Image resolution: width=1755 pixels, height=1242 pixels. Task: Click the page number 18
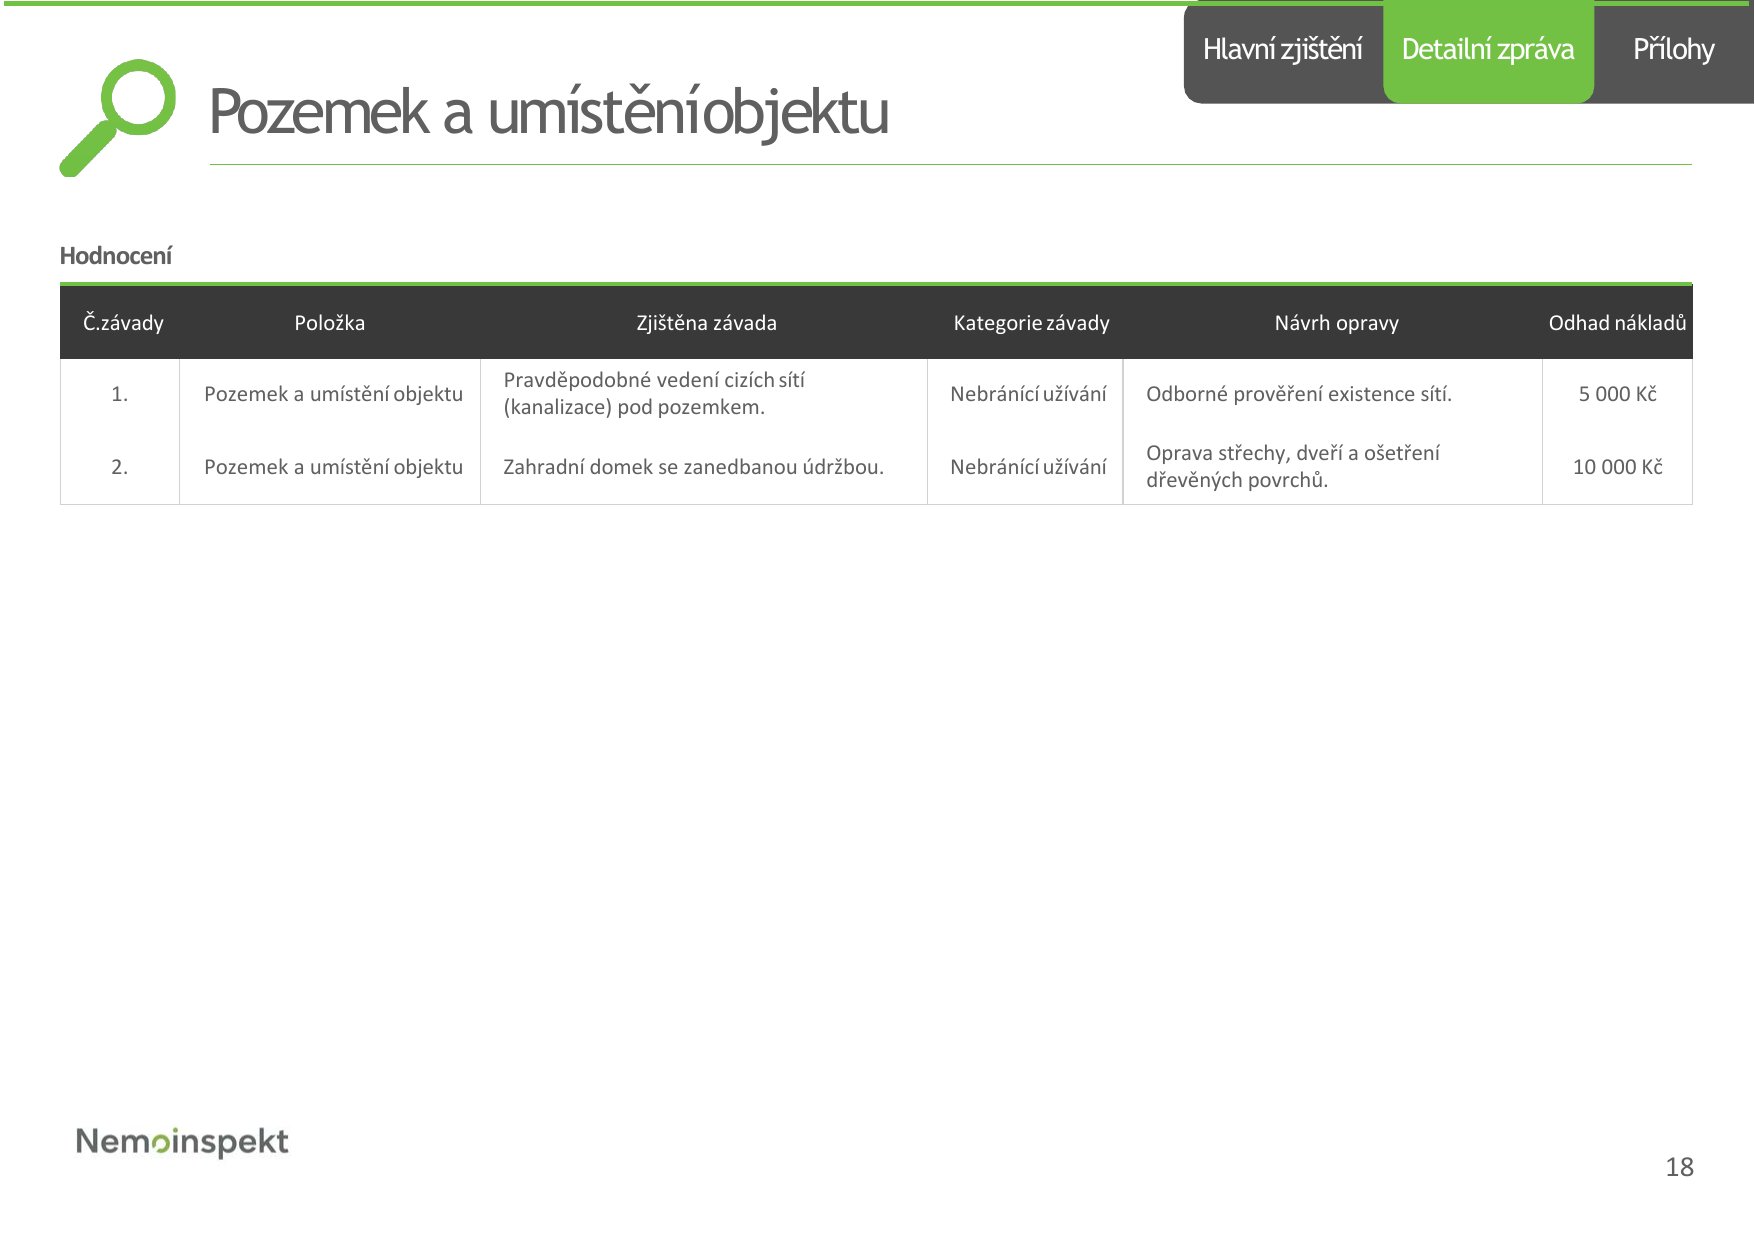pyautogui.click(x=1679, y=1167)
